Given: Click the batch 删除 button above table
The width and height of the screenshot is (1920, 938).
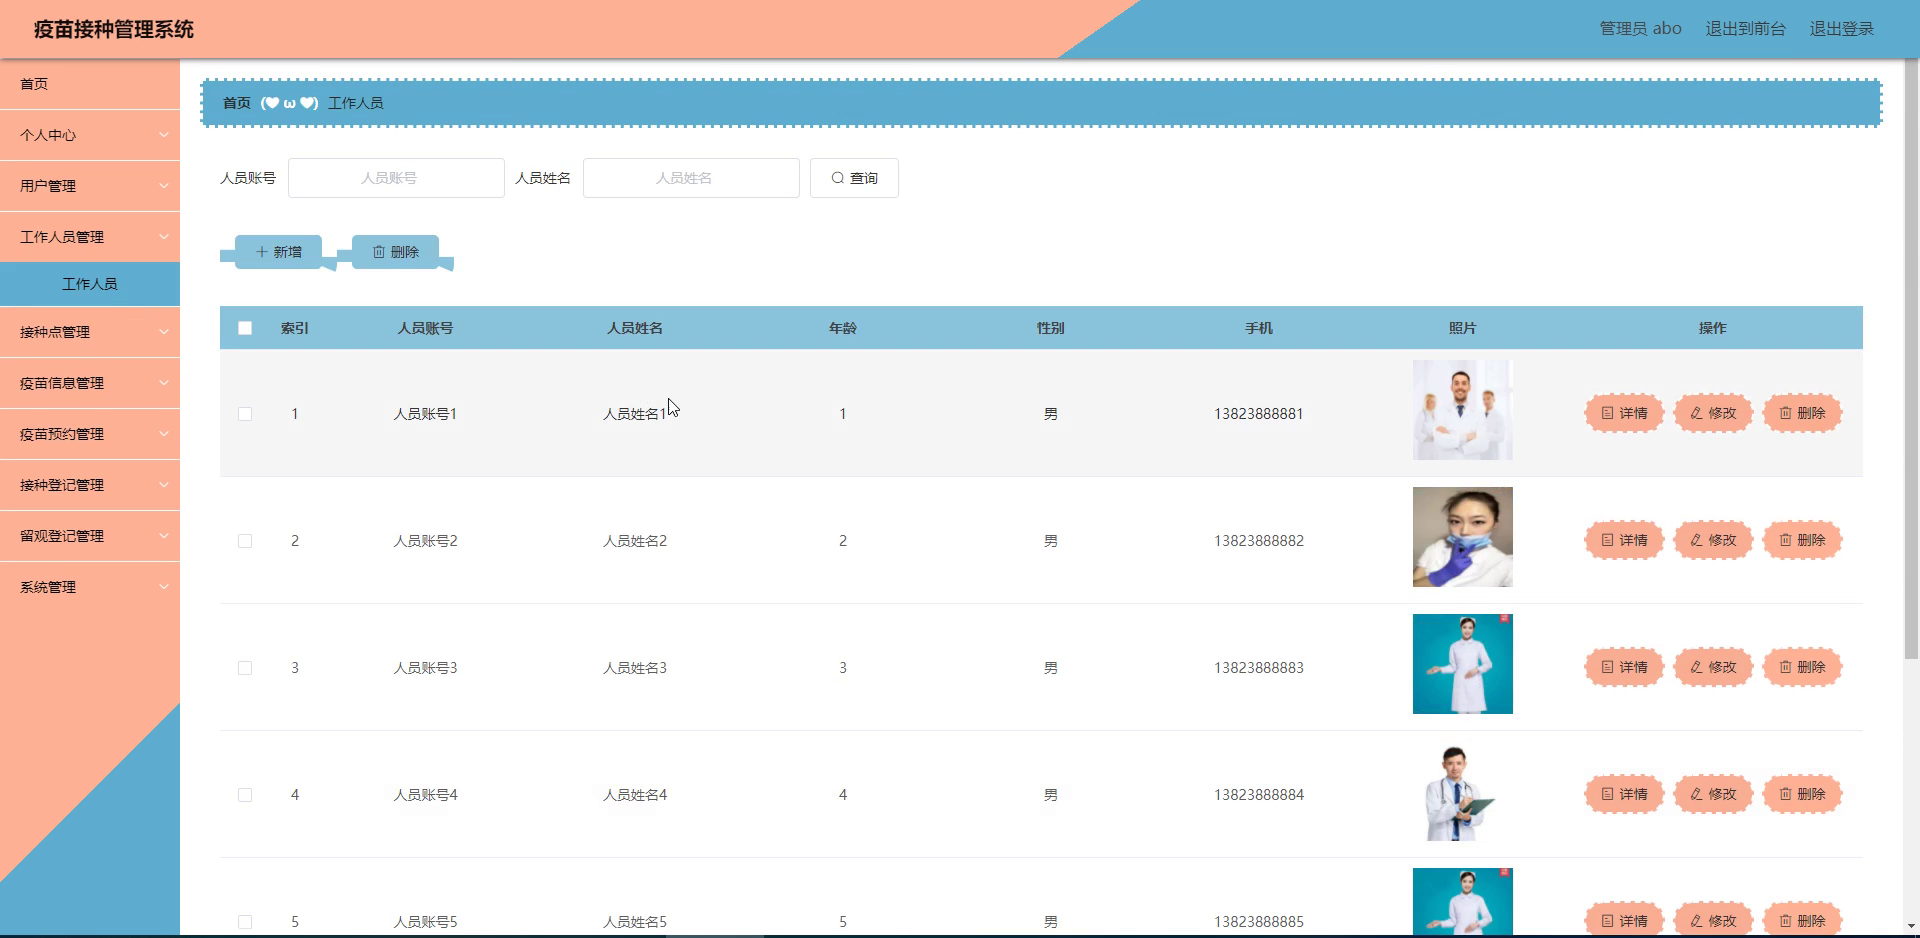Looking at the screenshot, I should (395, 252).
